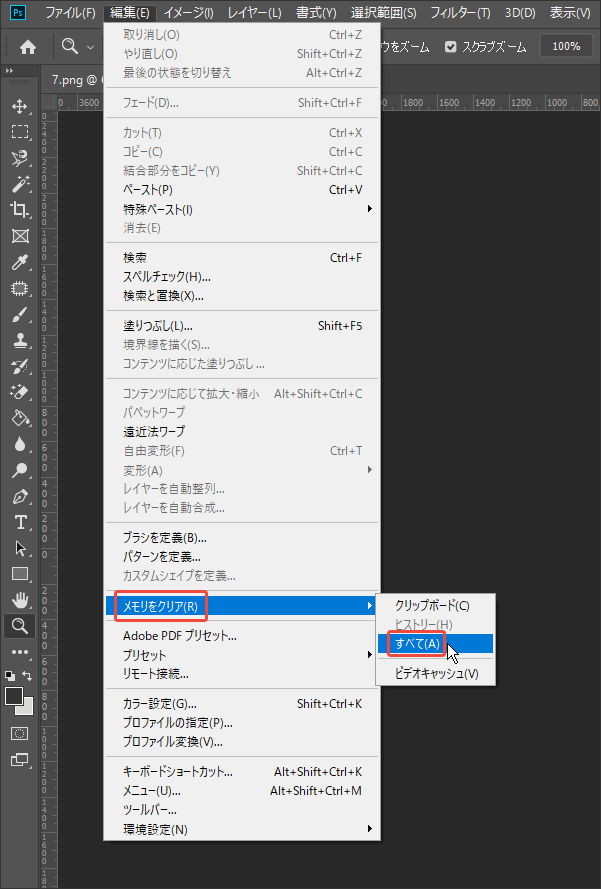
Task: Expand the toolbox double-arrow
Action: coord(9,71)
